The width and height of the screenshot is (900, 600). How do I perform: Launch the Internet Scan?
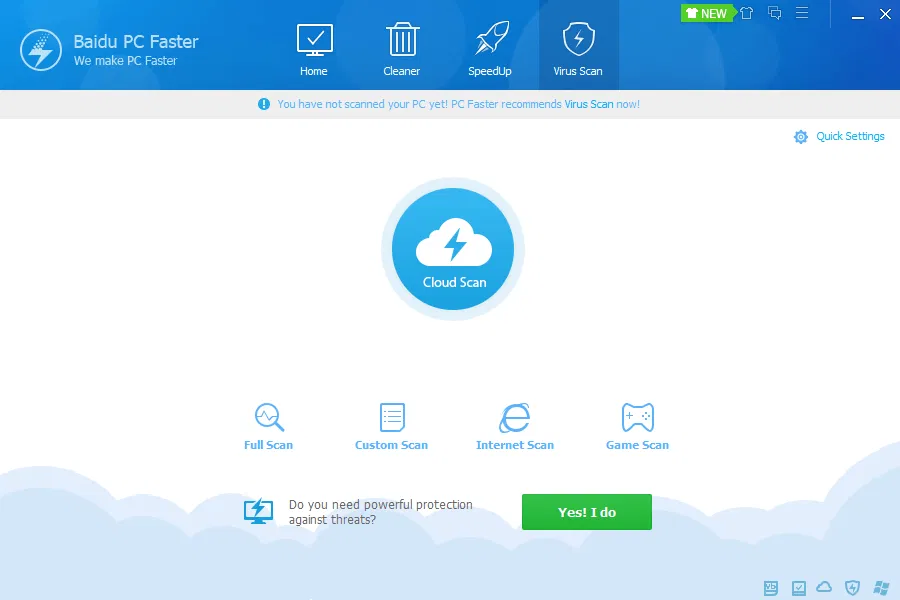click(x=515, y=427)
